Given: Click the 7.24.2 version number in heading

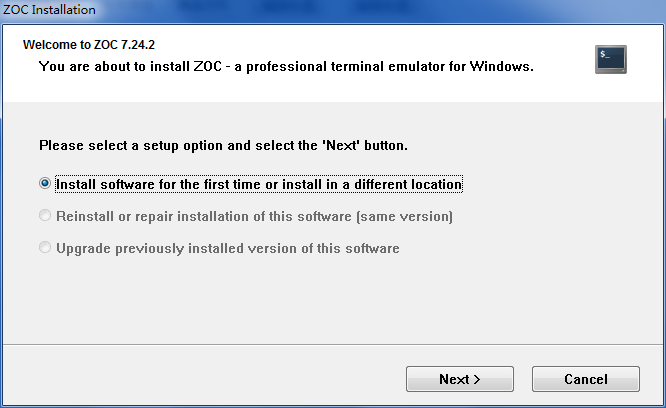Looking at the screenshot, I should (138, 45).
